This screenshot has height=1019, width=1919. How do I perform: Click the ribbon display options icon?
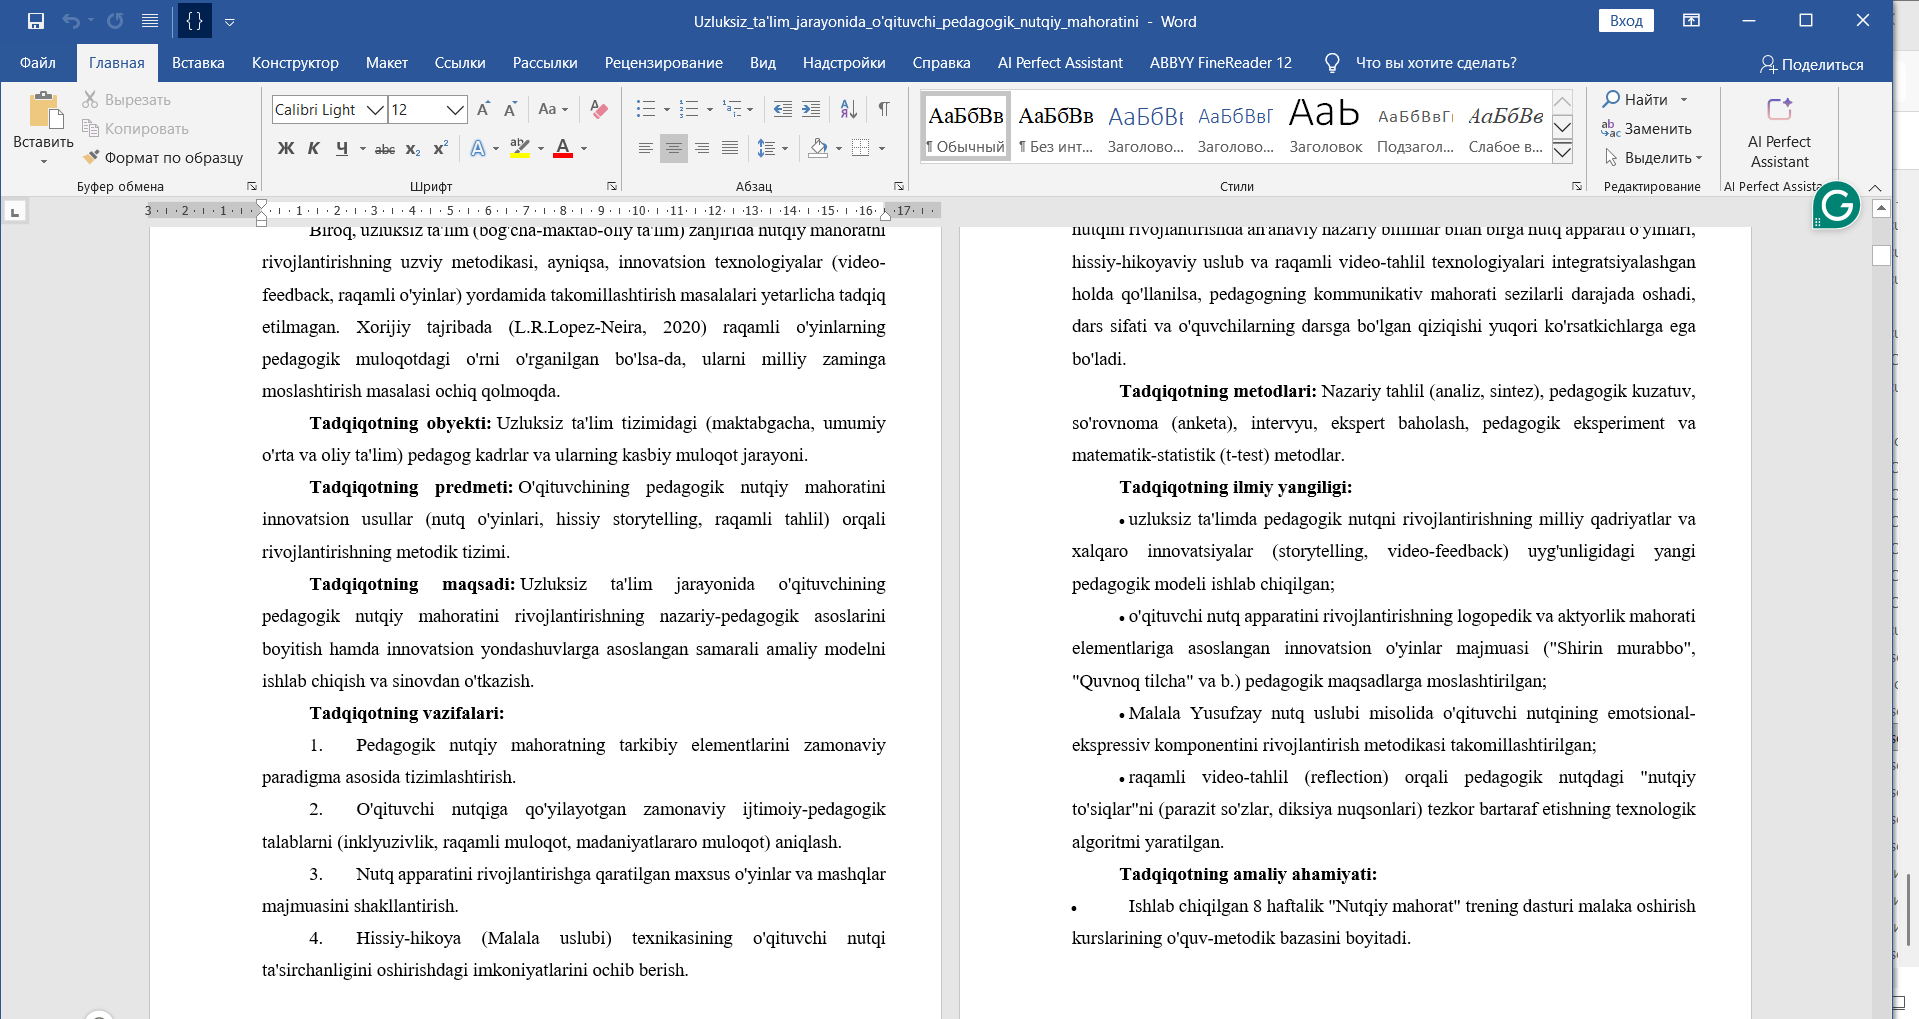point(1691,21)
